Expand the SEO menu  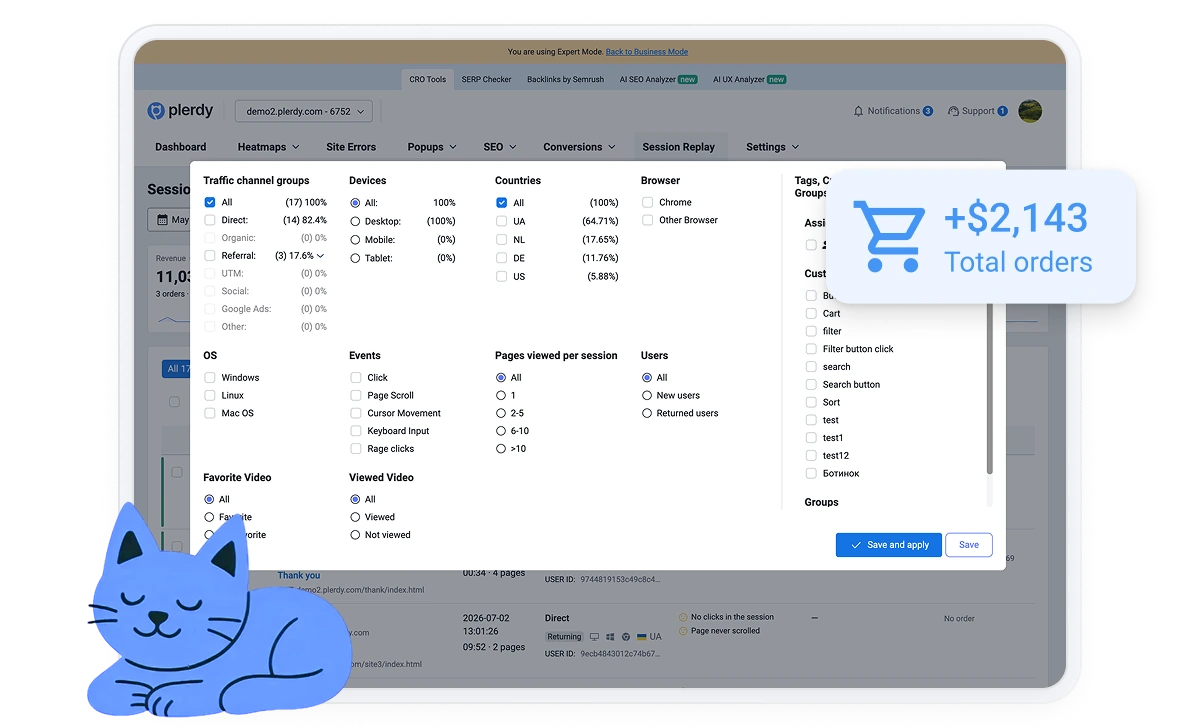tap(500, 147)
